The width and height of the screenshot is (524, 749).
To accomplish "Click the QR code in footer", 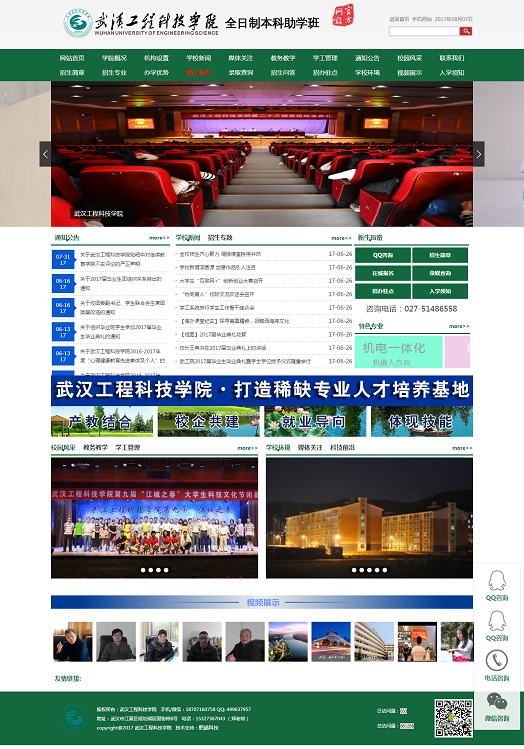I will click(x=453, y=717).
